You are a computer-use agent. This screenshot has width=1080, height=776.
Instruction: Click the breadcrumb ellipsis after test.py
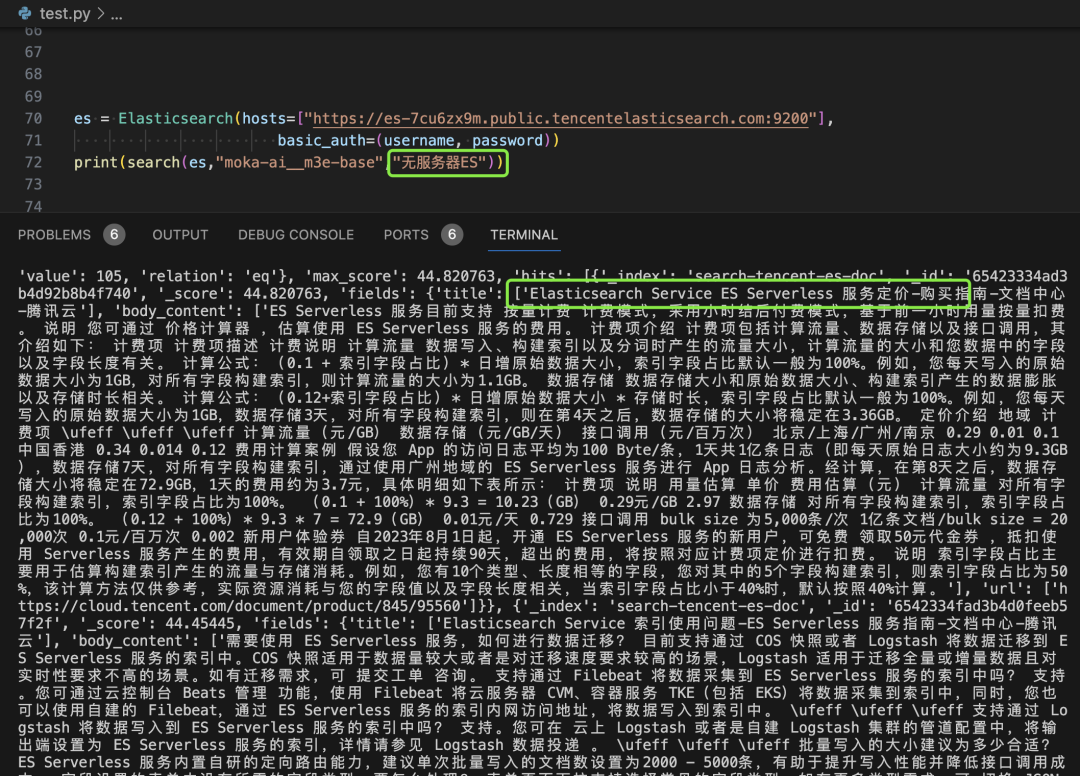[x=116, y=14]
